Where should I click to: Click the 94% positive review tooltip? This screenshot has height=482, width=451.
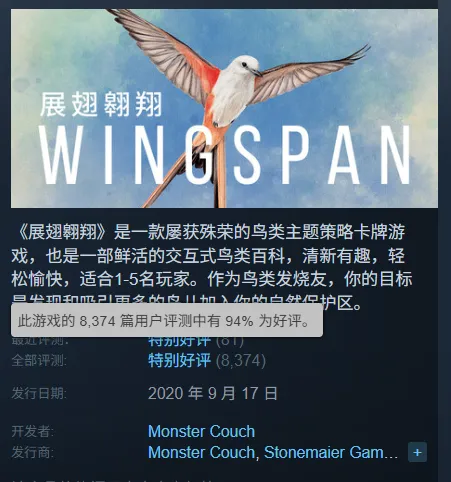click(x=167, y=320)
